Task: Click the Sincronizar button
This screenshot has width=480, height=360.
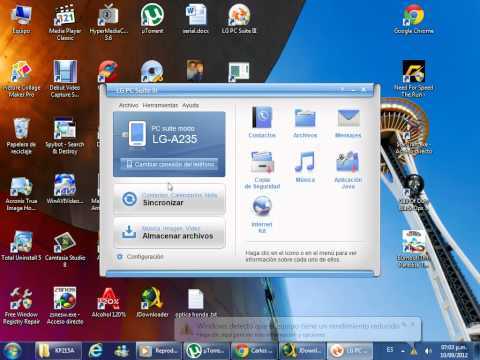Action: tap(169, 199)
